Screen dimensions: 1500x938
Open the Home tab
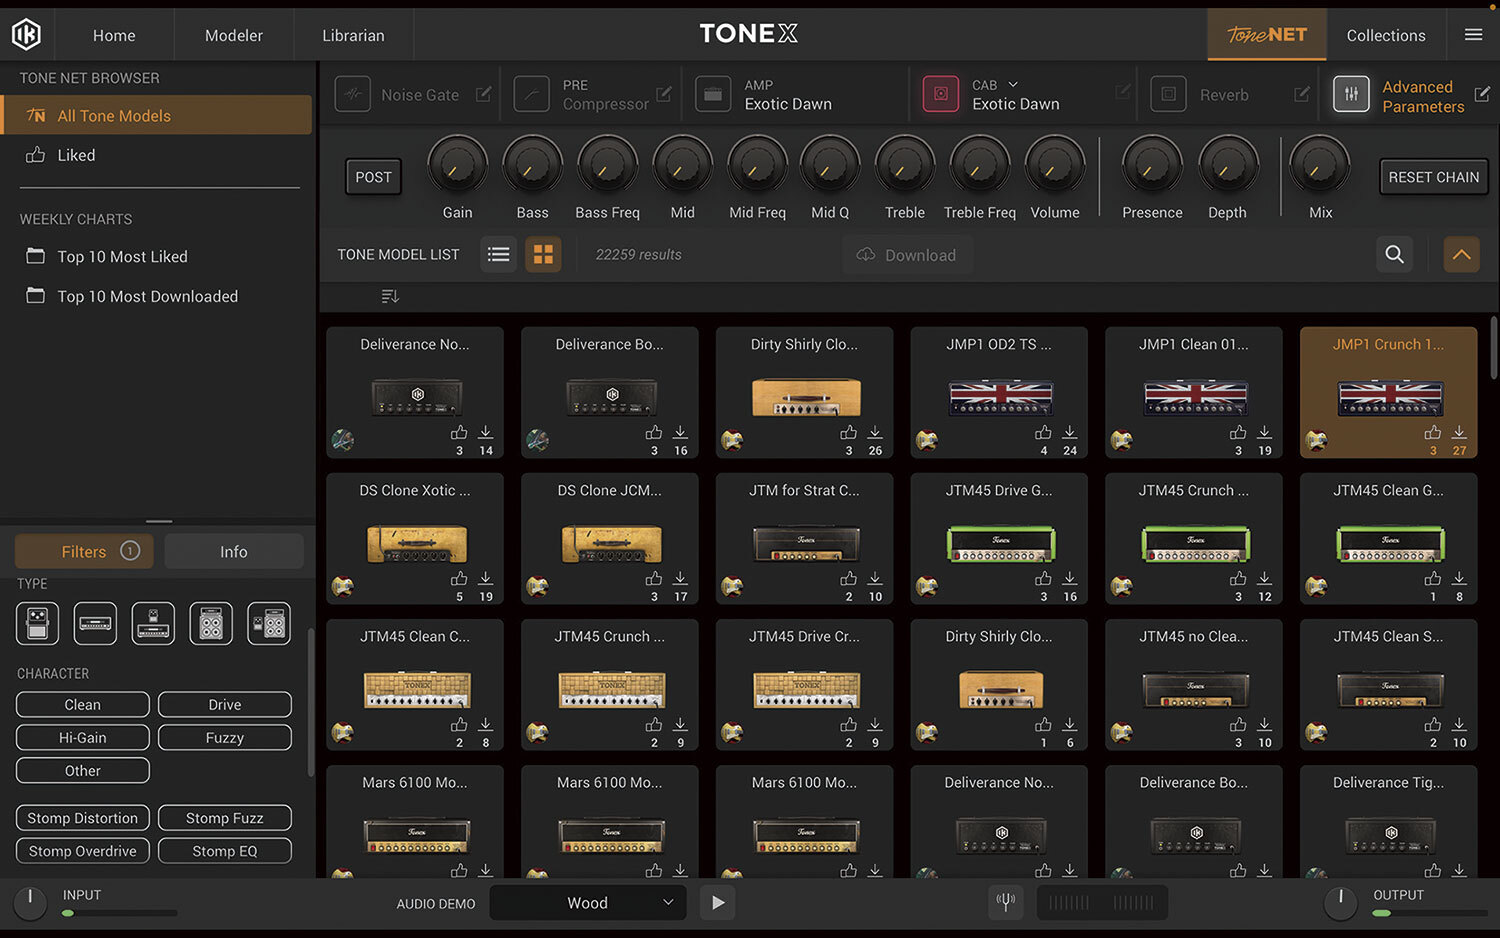[x=114, y=35]
